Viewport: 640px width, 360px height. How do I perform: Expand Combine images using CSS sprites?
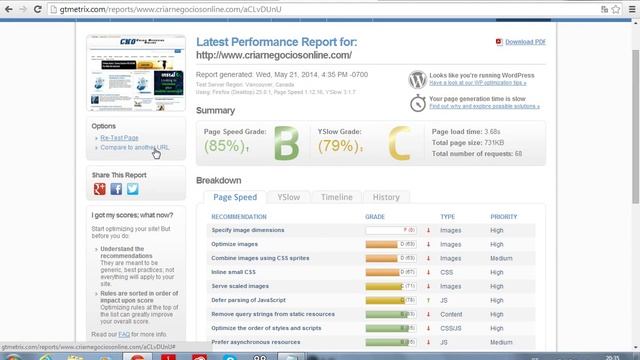(x=260, y=258)
